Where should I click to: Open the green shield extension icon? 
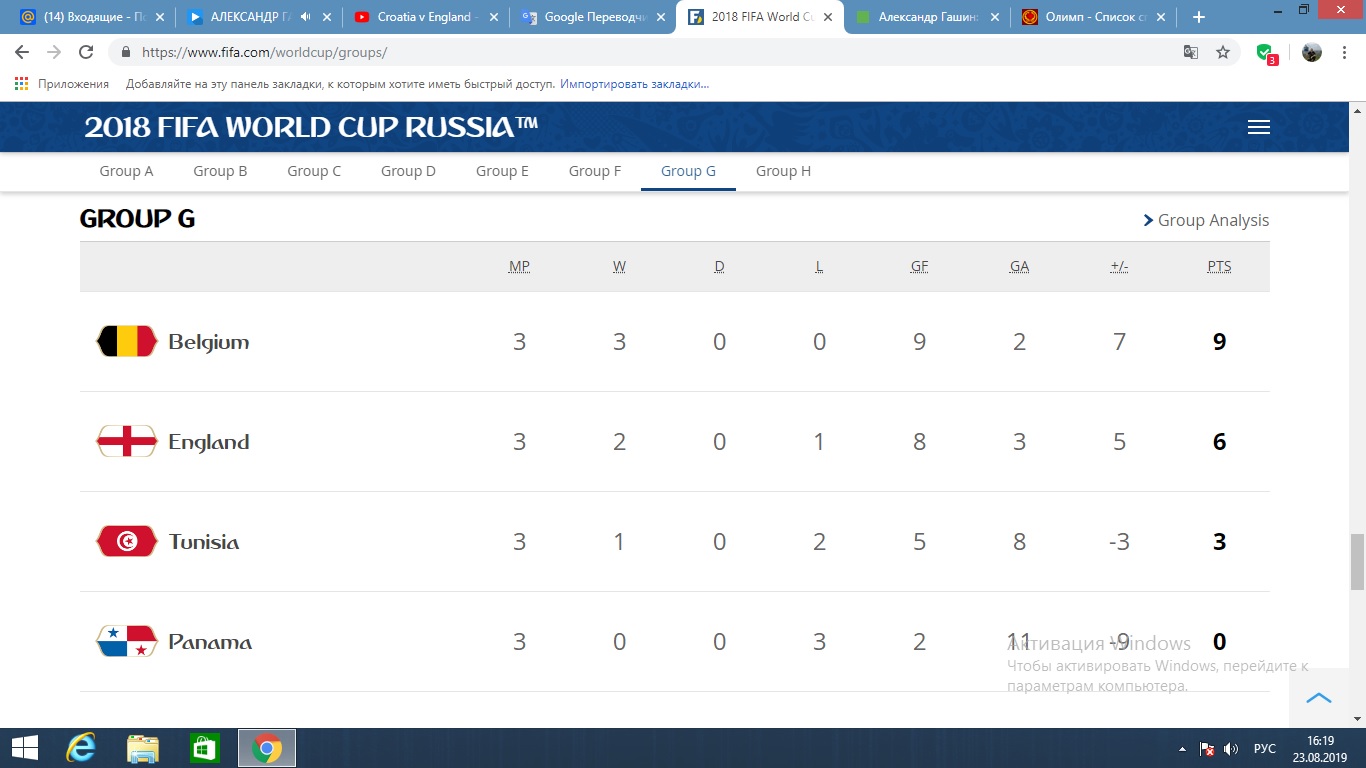[1266, 53]
